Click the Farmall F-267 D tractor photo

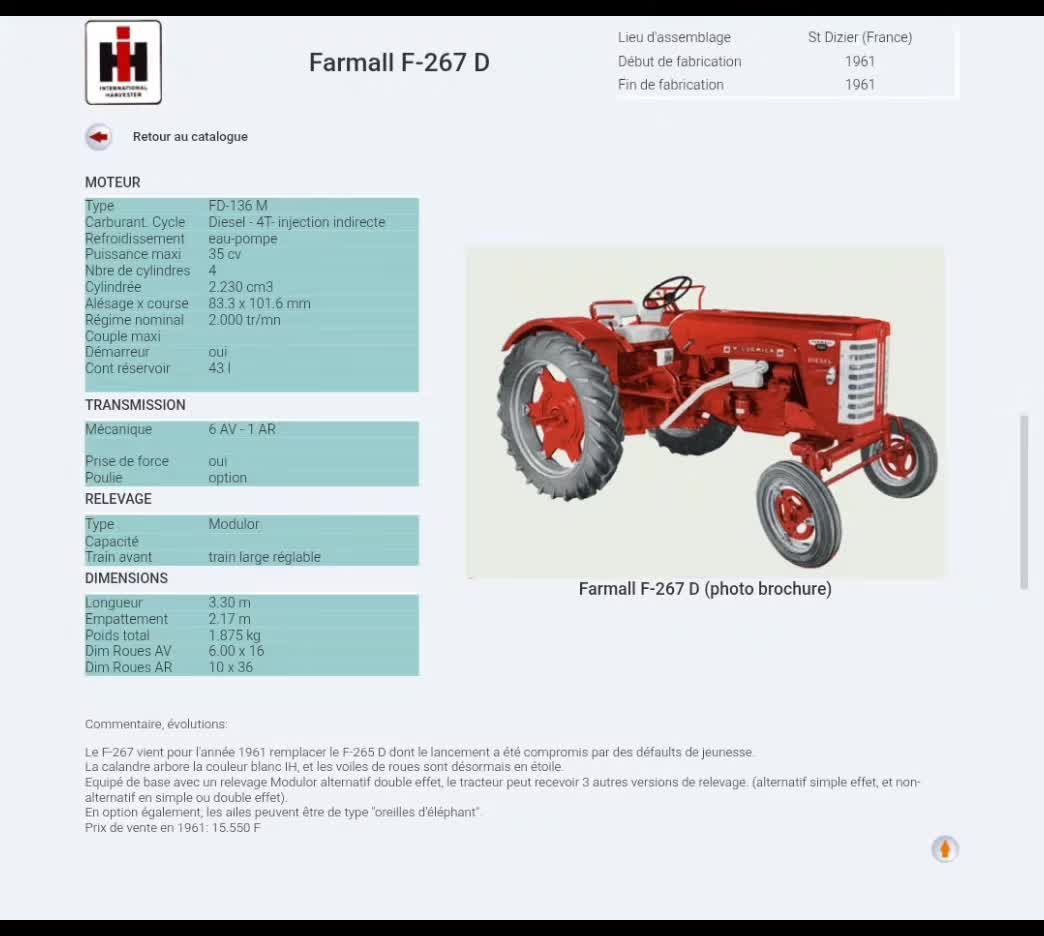tap(706, 412)
